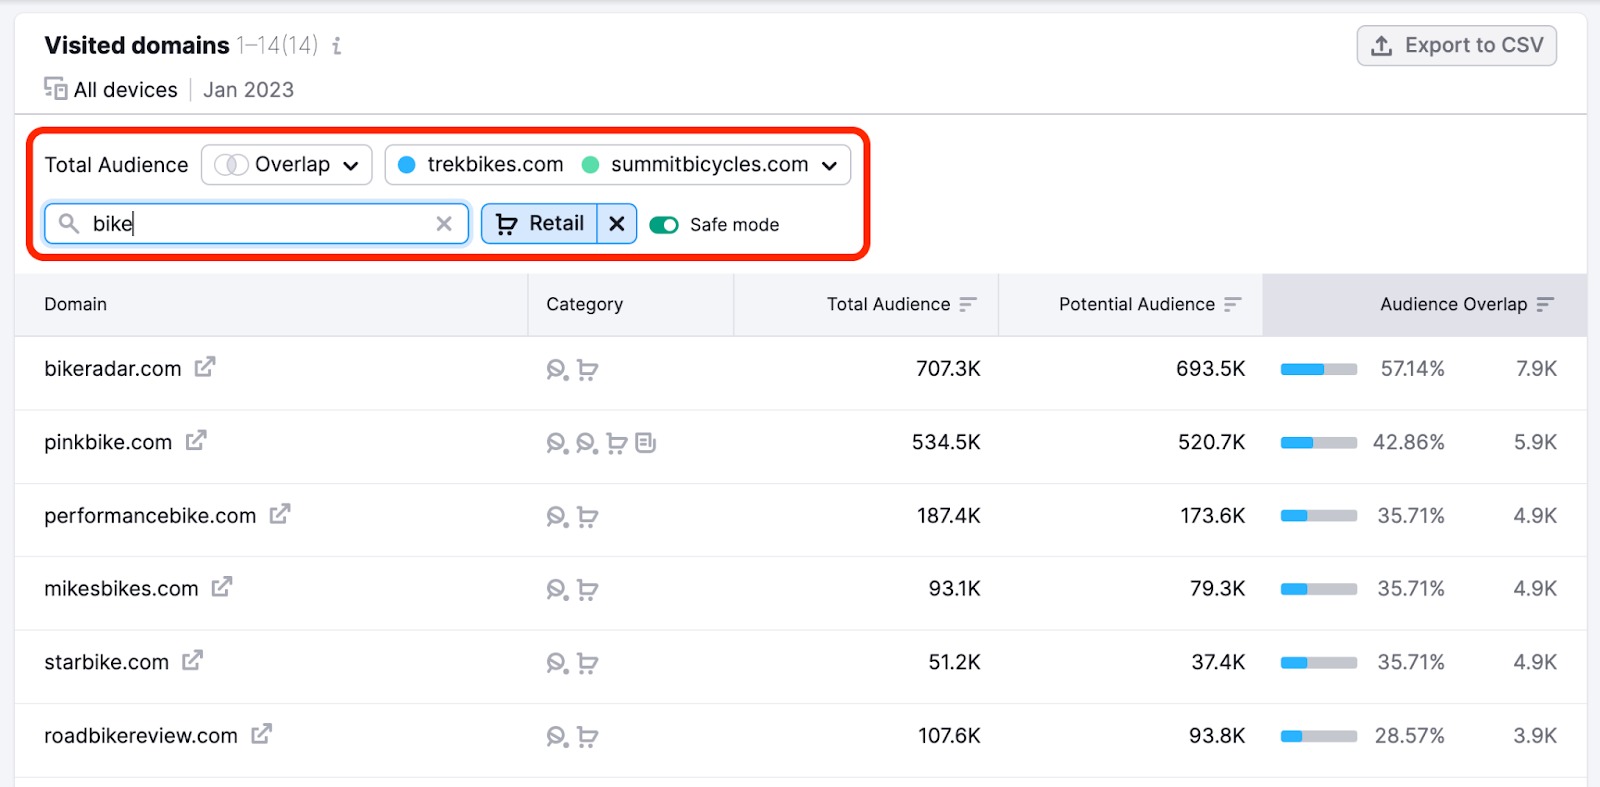Click the Visited domains info icon

click(337, 46)
